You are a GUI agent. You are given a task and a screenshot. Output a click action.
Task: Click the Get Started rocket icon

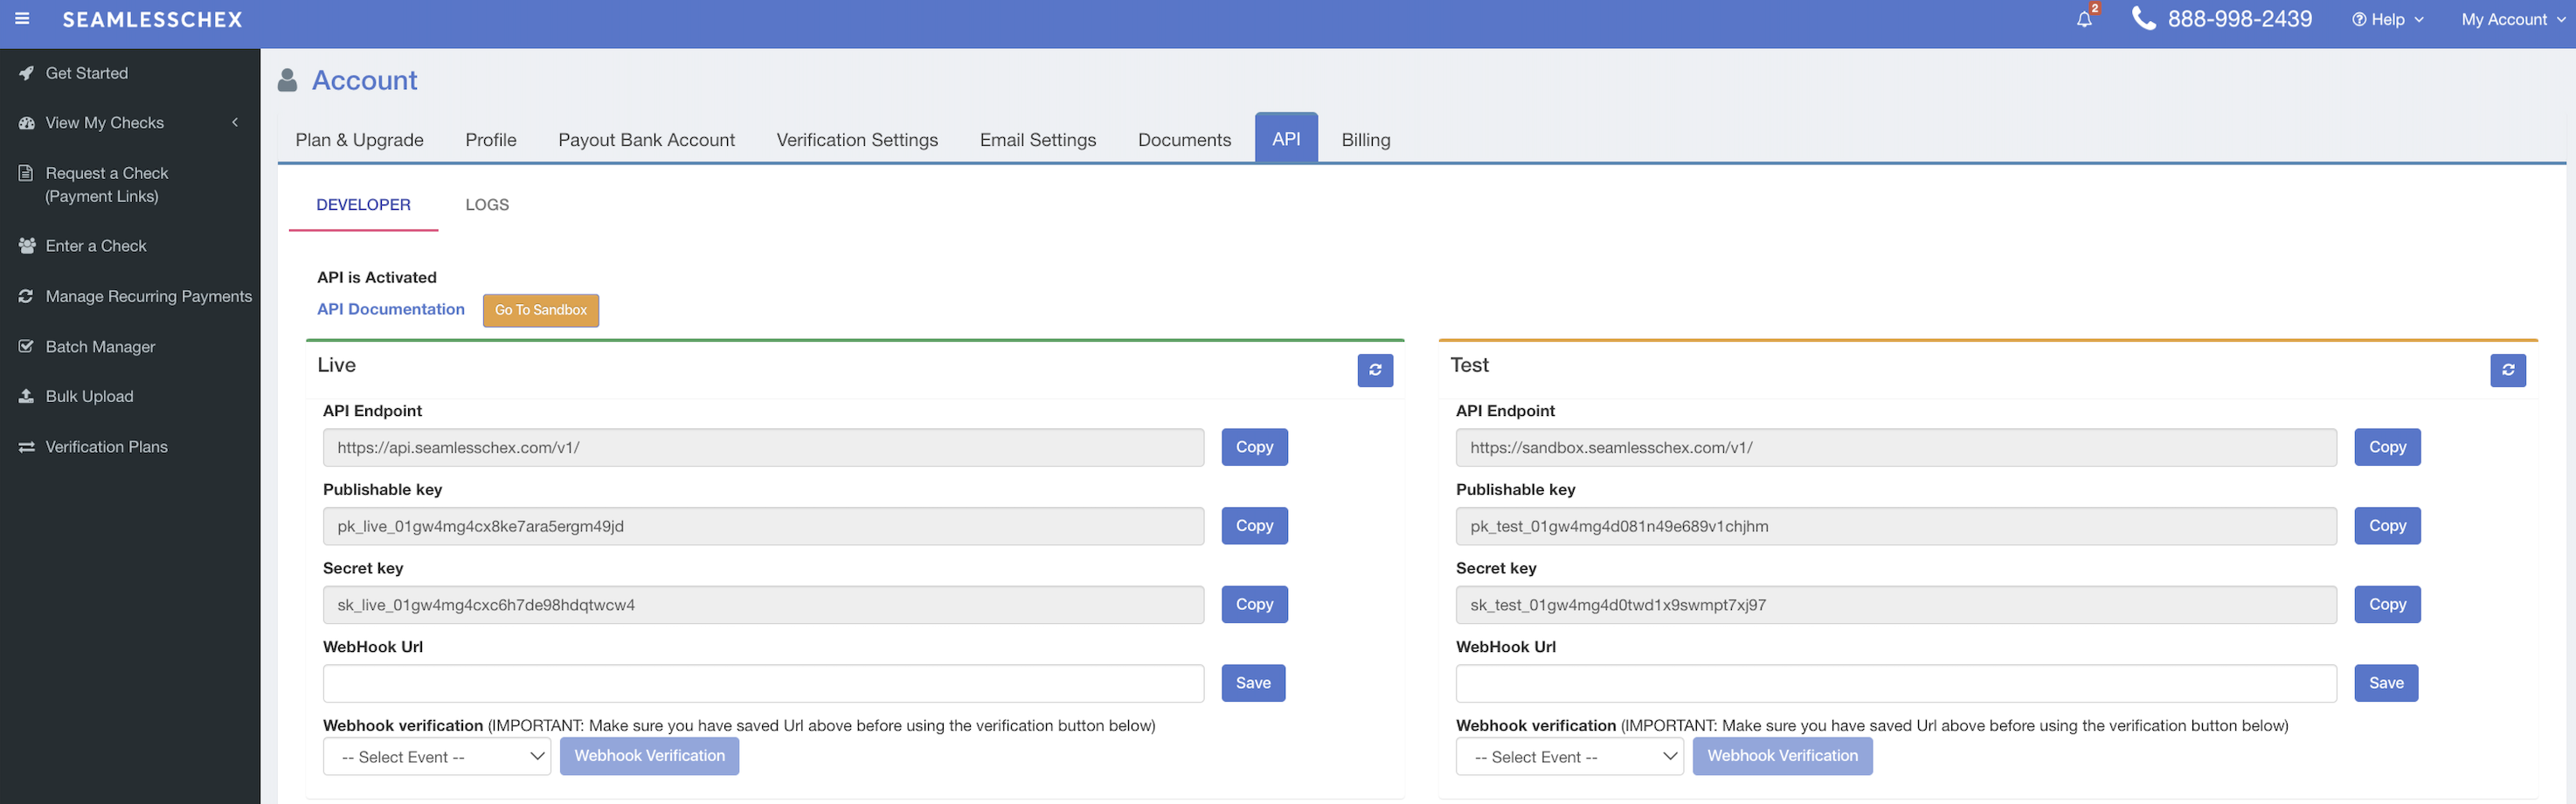coord(26,73)
